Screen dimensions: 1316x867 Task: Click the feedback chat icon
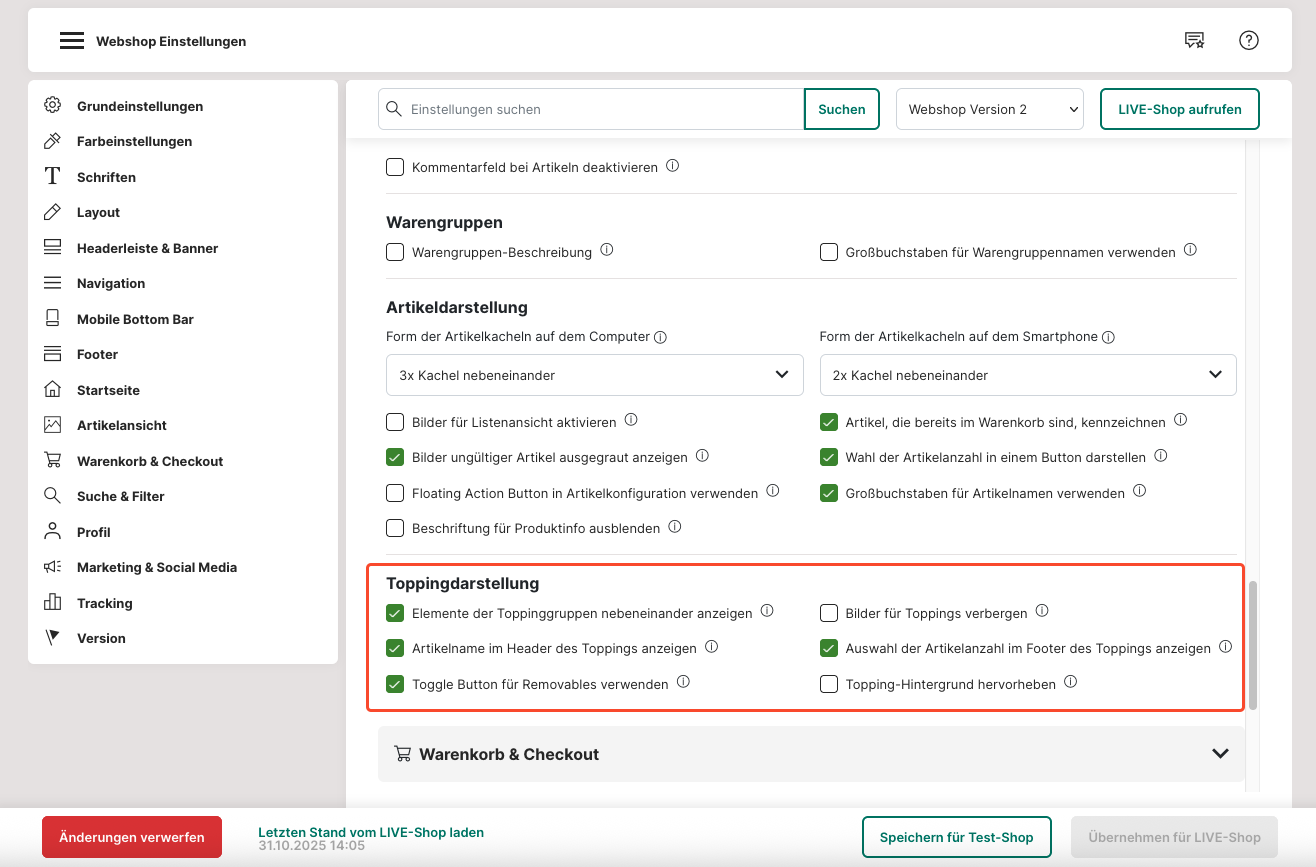point(1194,40)
